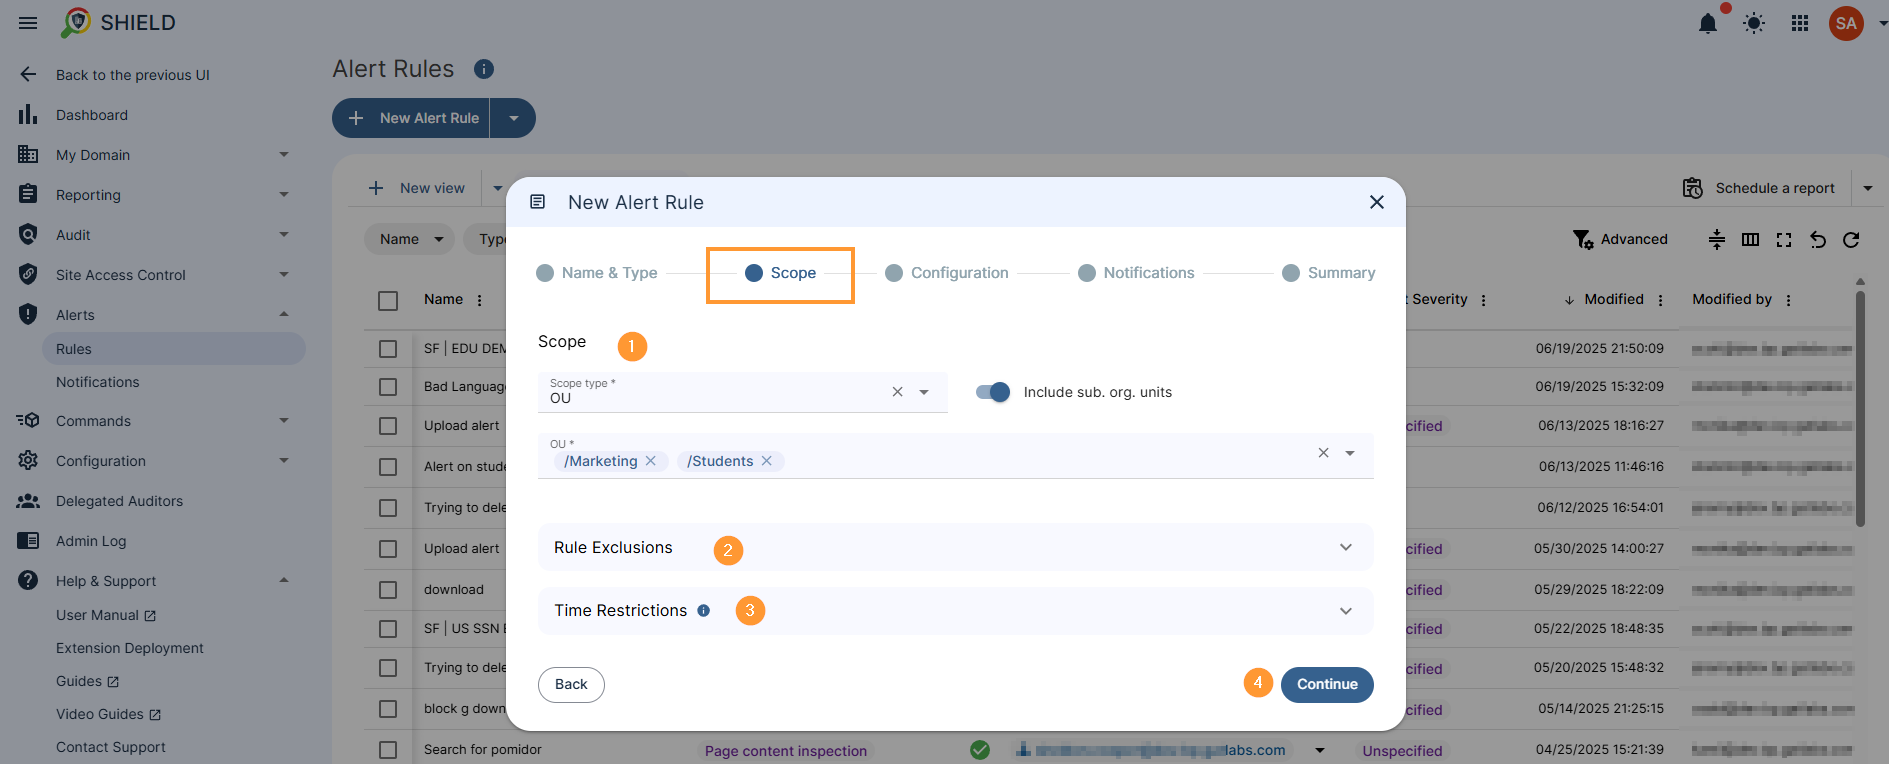Click the undo/reset view icon
Image resolution: width=1889 pixels, height=764 pixels.
click(x=1818, y=239)
